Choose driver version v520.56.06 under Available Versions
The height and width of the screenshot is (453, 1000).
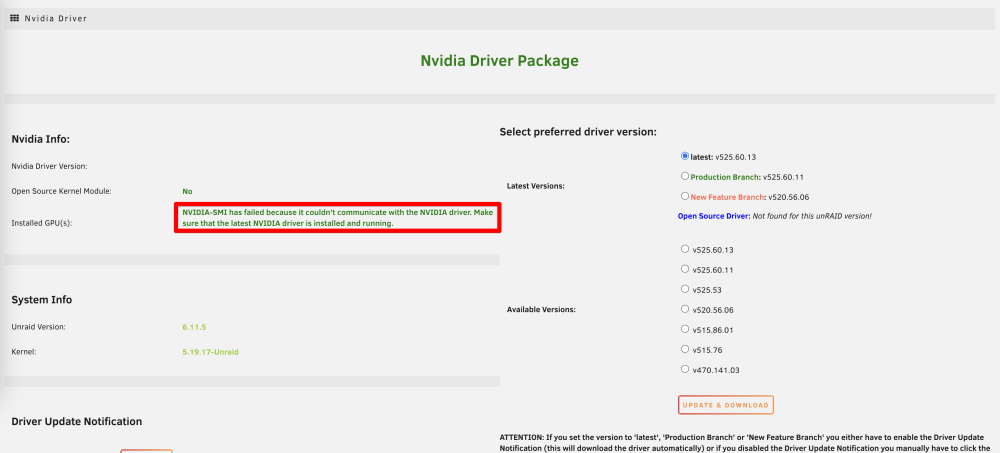tap(685, 309)
